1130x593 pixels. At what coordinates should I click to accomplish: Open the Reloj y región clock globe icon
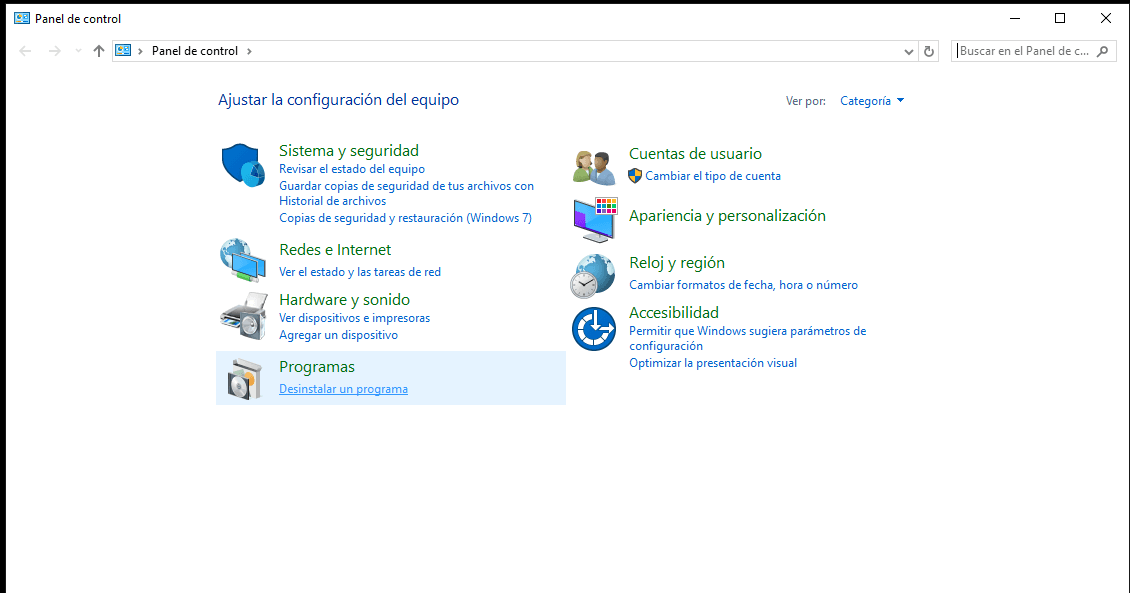coord(593,276)
